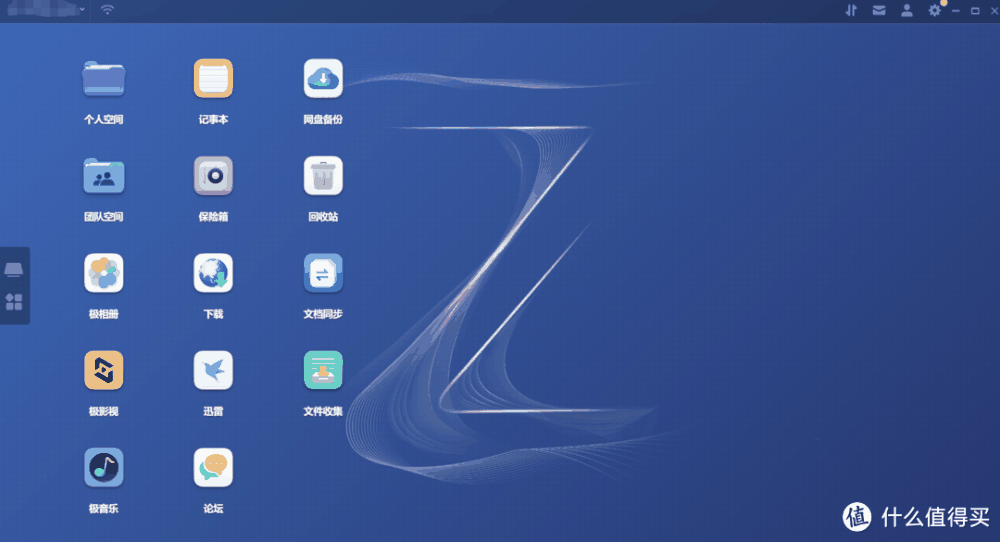
Task: Open the 个人空间 personal space folder
Action: click(x=103, y=79)
